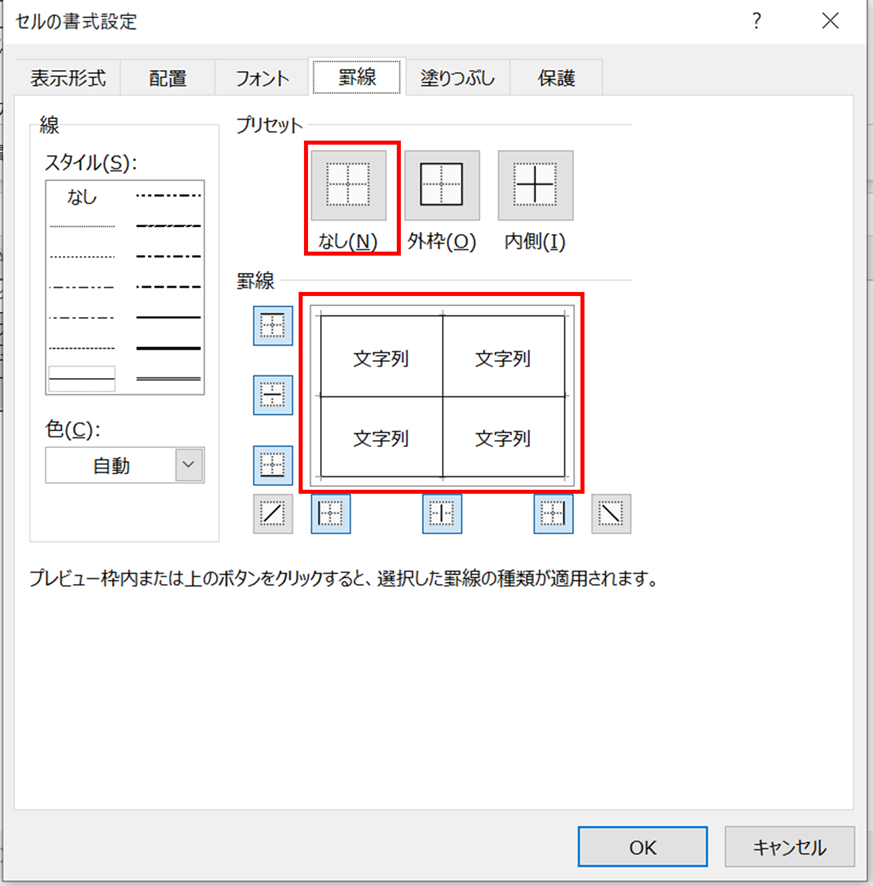This screenshot has width=873, height=886.
Task: Apply the 外枠(O) outline preset
Action: tap(441, 185)
